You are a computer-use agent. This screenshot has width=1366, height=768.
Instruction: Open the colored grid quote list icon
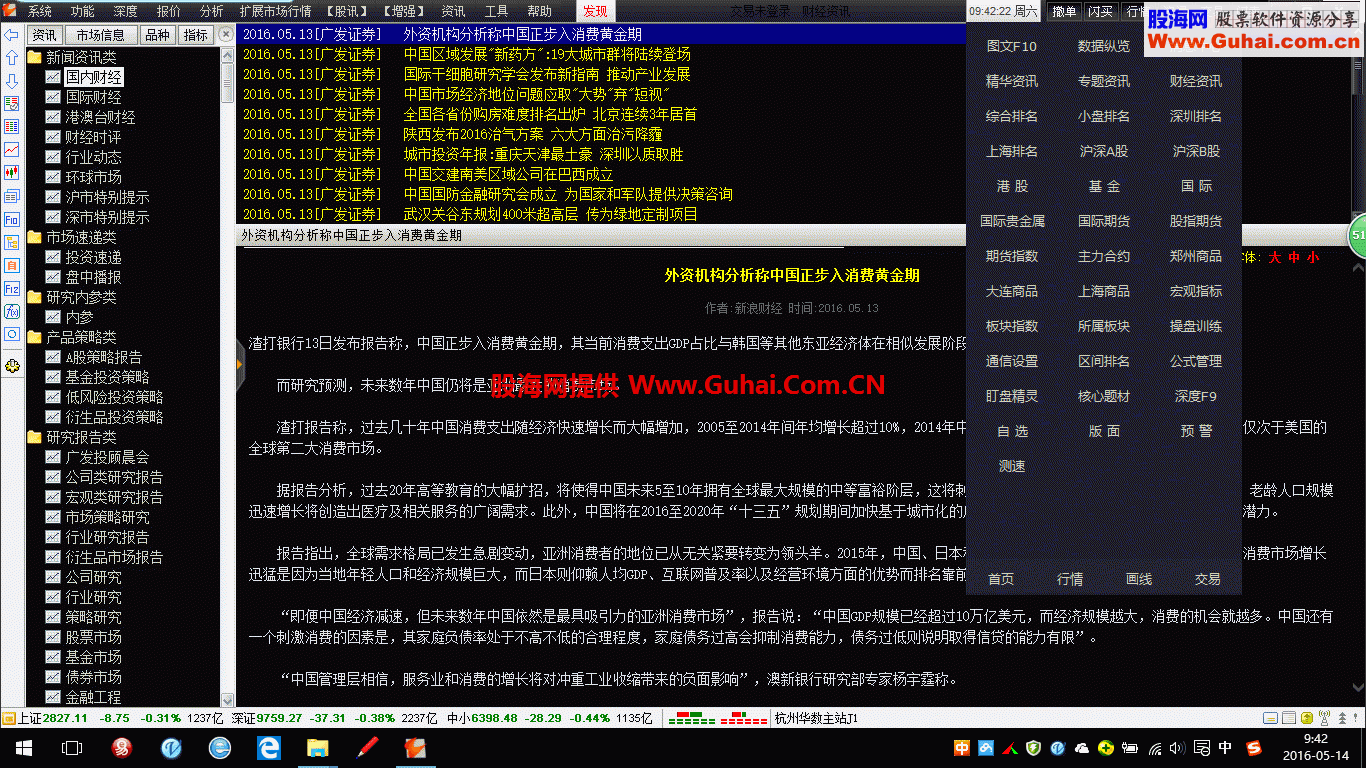point(11,127)
